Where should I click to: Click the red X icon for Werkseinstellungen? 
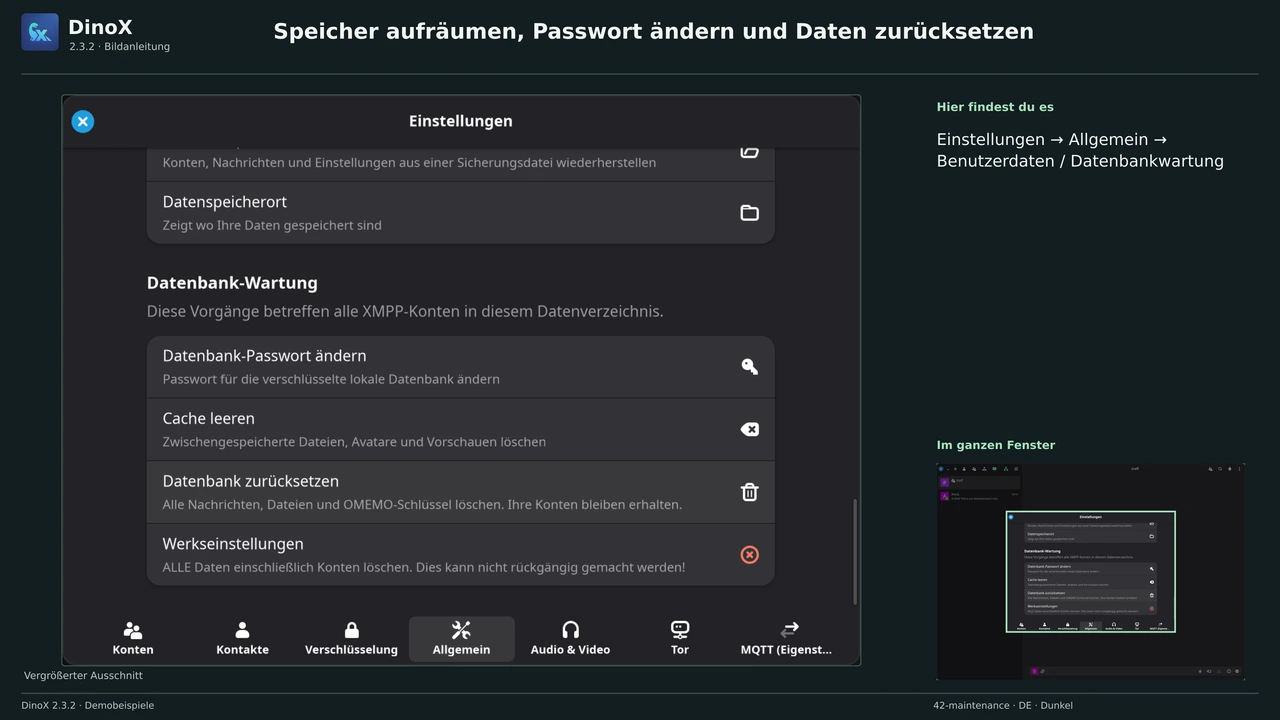coord(749,555)
